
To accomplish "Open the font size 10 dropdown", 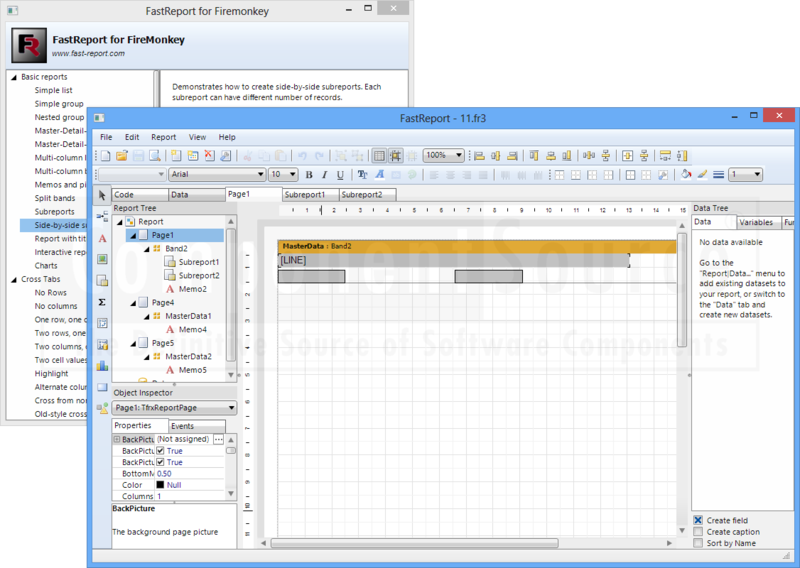I will point(292,175).
